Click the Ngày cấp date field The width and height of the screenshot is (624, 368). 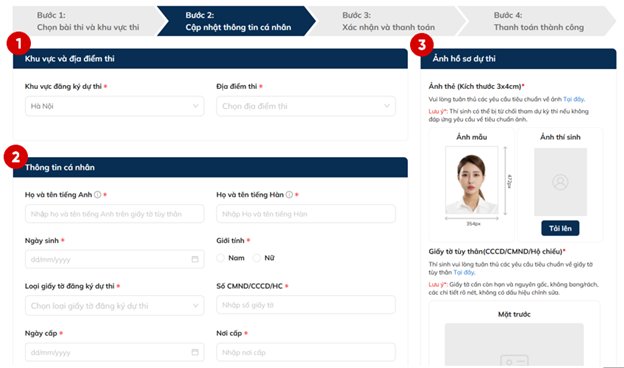coord(115,352)
